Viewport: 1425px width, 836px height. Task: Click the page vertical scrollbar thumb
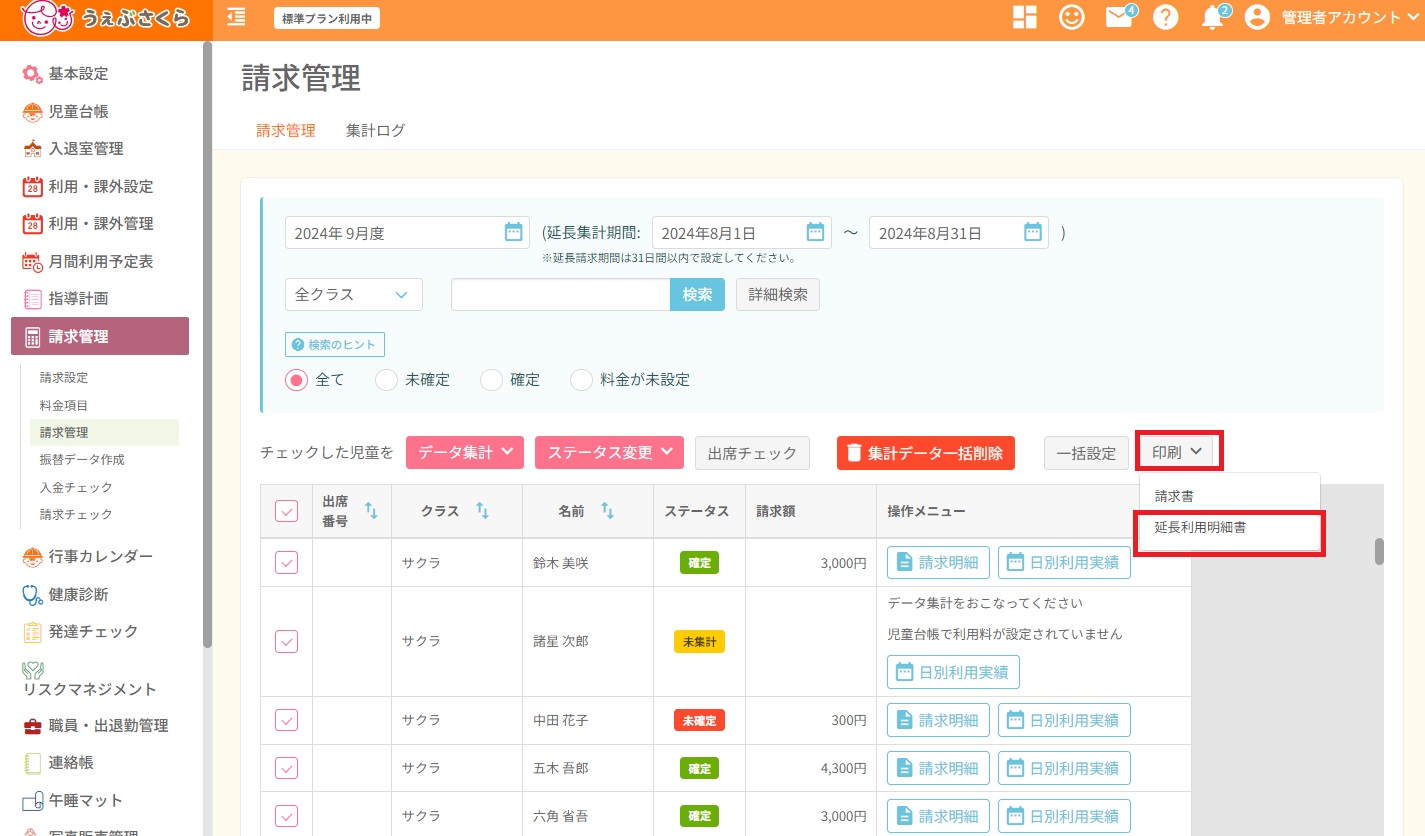coord(1379,551)
